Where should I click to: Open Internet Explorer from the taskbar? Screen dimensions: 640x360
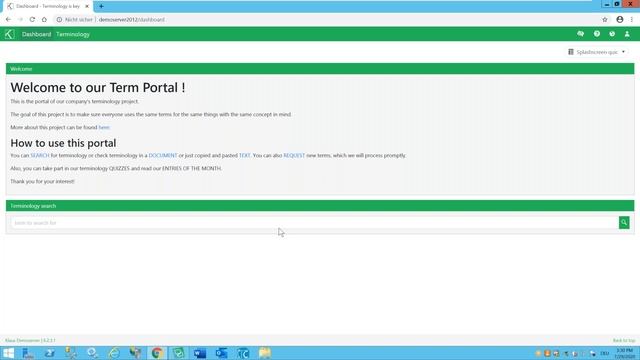(114, 353)
